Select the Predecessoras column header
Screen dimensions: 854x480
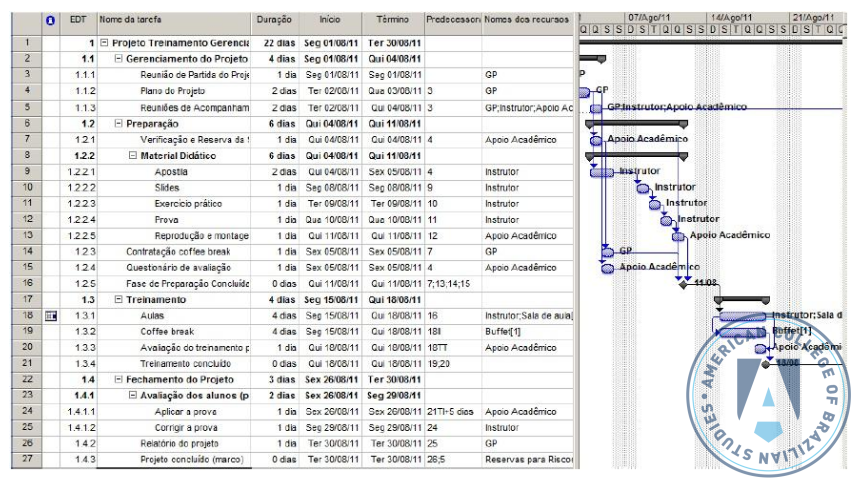tap(453, 24)
